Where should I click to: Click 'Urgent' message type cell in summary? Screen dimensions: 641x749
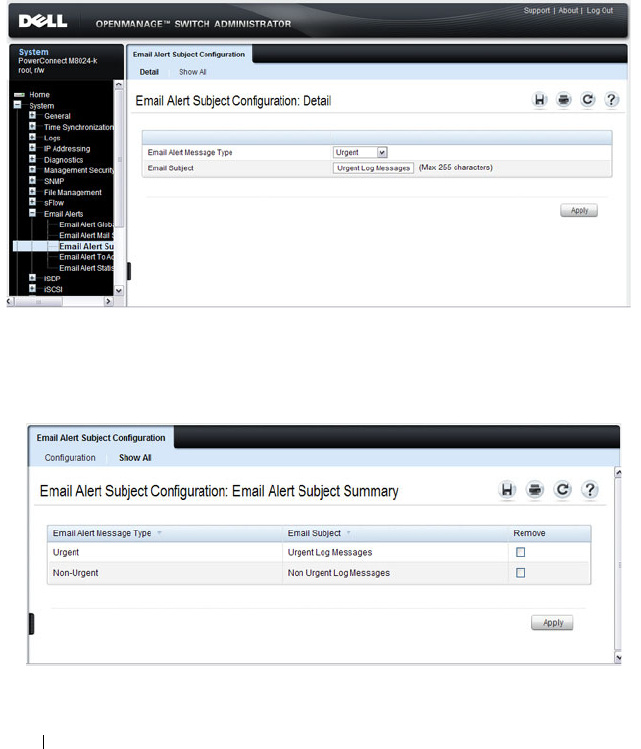(65, 552)
